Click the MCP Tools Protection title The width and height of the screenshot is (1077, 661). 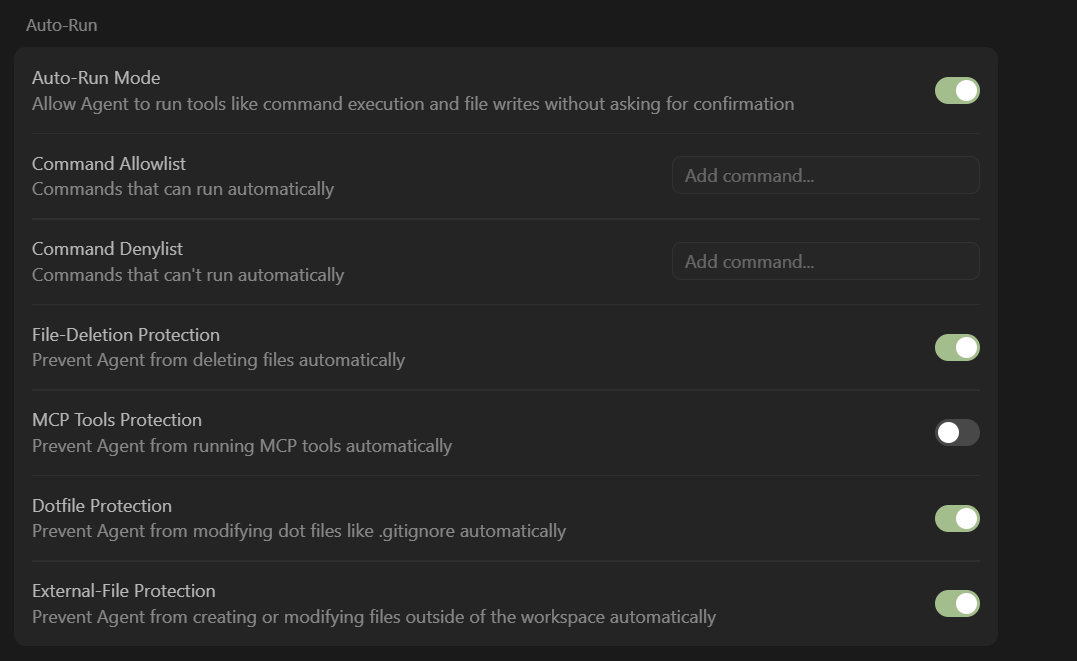tap(117, 420)
